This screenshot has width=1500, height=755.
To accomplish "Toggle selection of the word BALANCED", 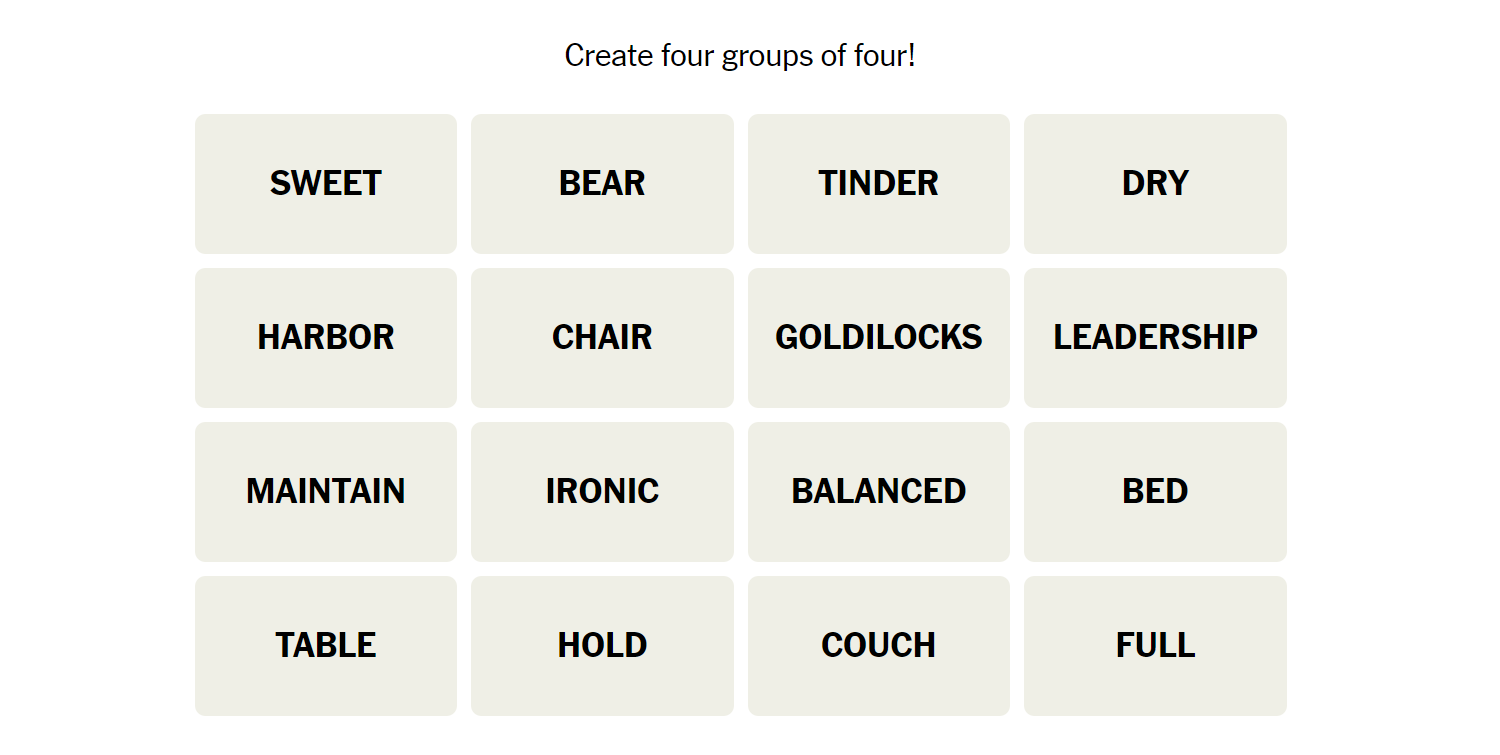I will (879, 492).
